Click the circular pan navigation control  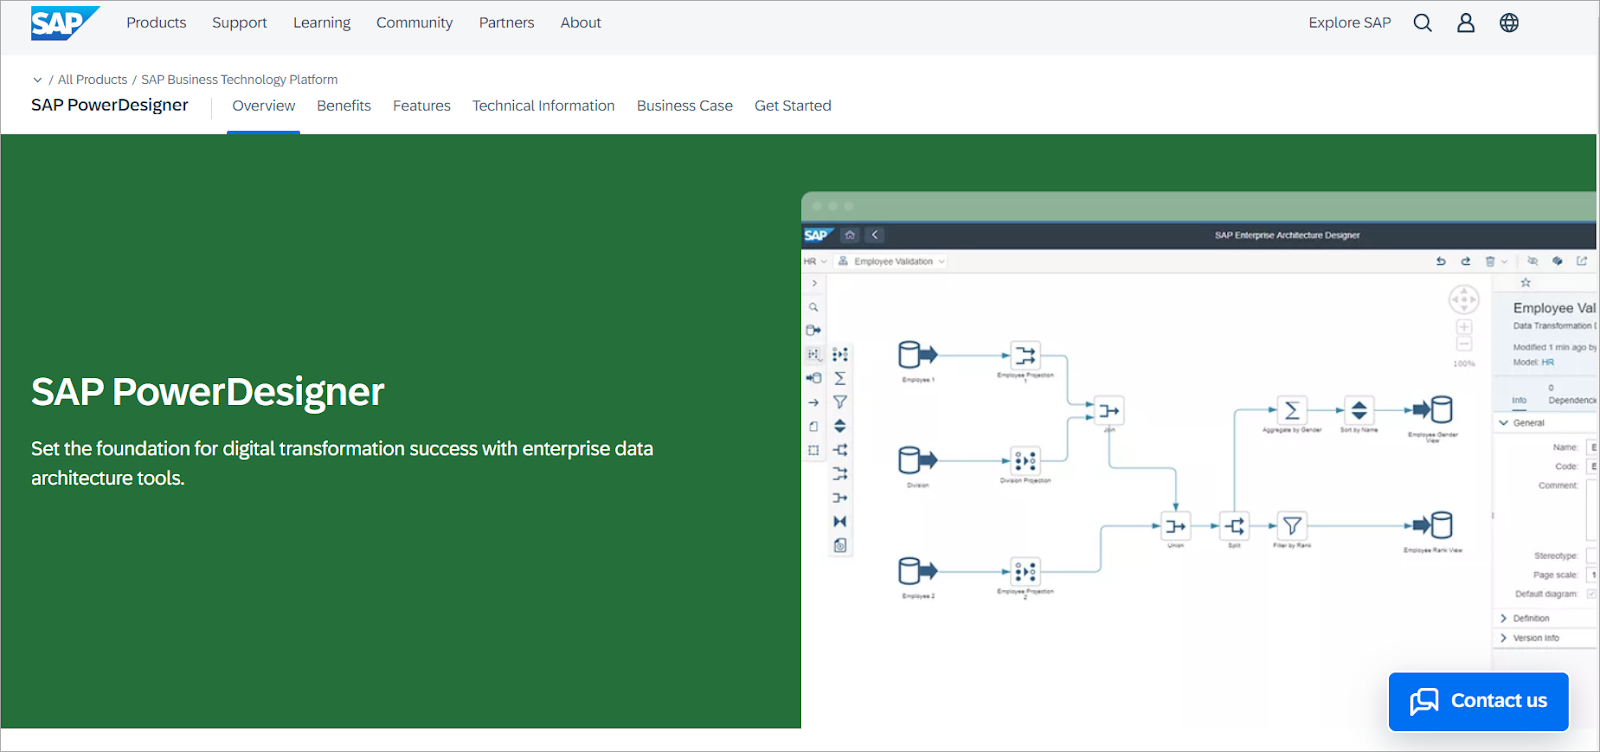1464,300
